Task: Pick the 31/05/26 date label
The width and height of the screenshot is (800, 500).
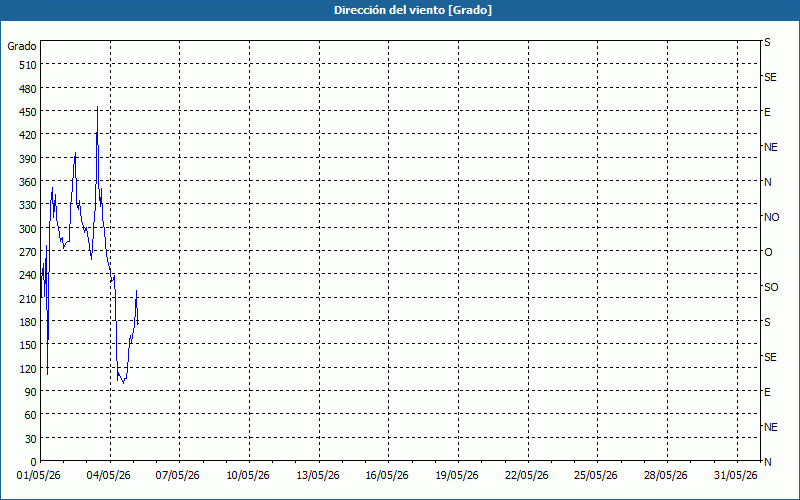Action: tap(736, 476)
